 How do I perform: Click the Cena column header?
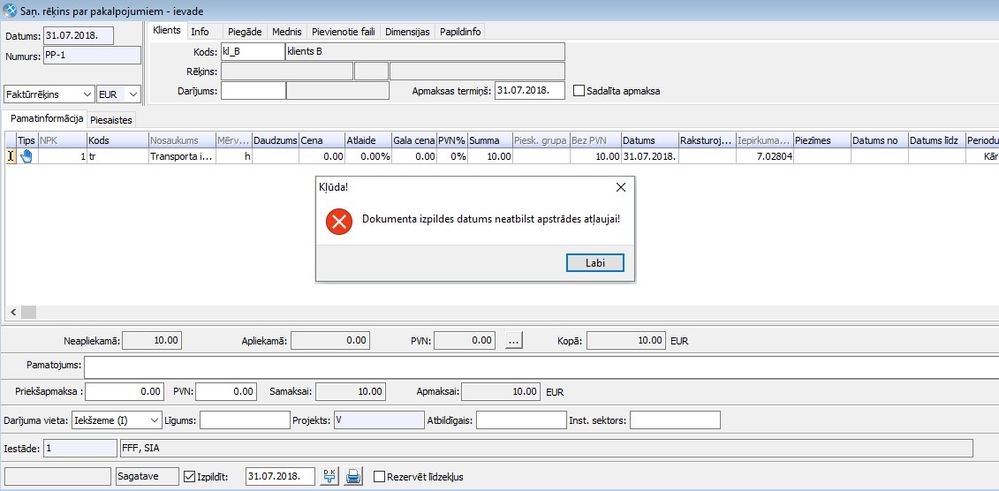pyautogui.click(x=321, y=140)
